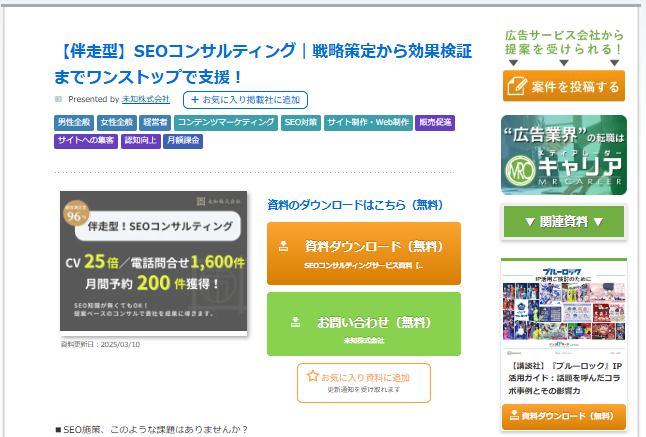The image size is (646, 437).
Task: Click the pencil icon on 案件を投稿する
Action: coord(517,86)
